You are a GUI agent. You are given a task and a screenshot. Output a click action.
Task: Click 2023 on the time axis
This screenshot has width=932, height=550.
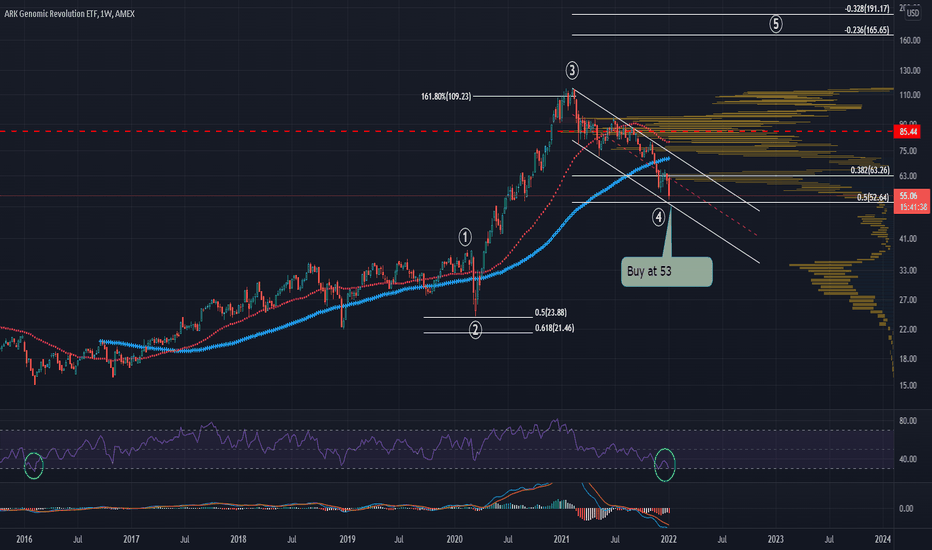pyautogui.click(x=775, y=539)
